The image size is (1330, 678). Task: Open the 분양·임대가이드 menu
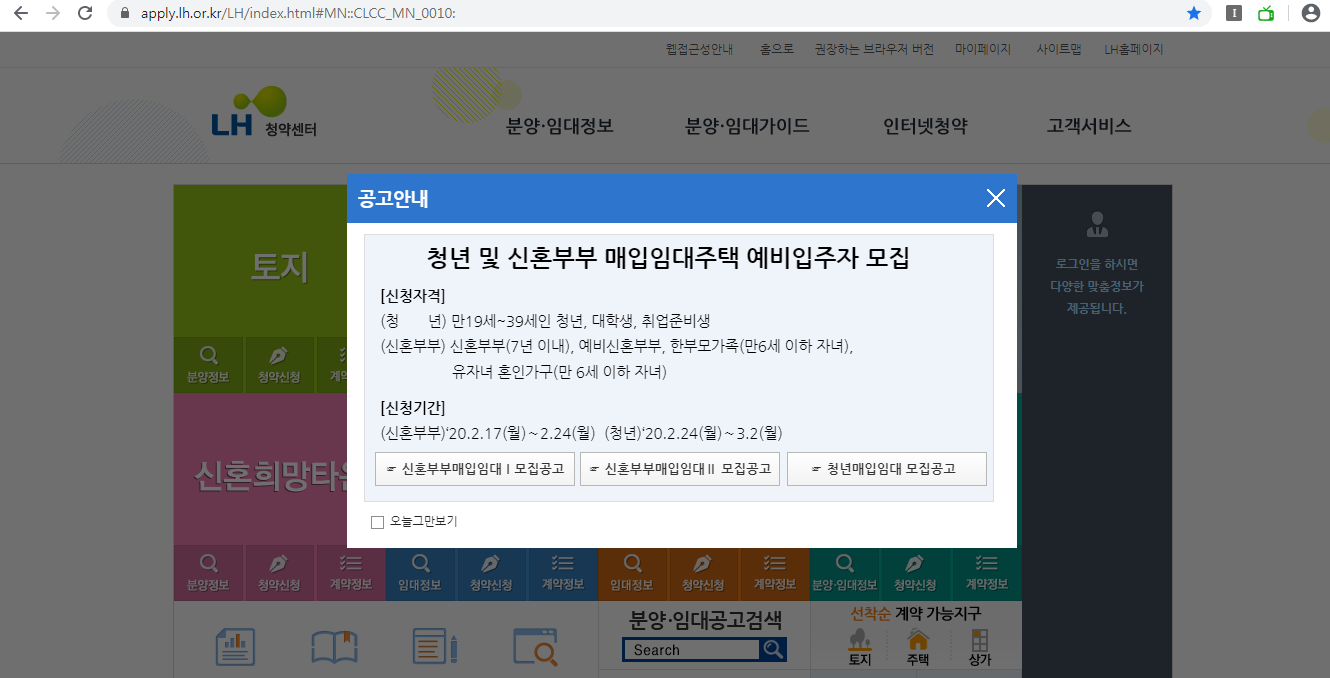(748, 127)
